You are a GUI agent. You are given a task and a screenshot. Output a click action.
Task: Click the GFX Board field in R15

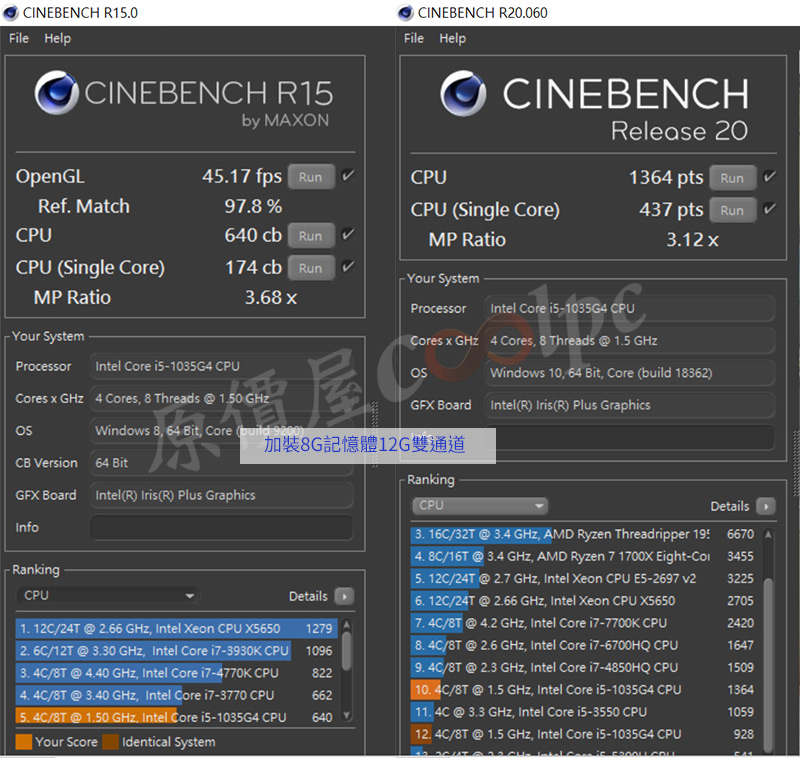click(x=221, y=495)
